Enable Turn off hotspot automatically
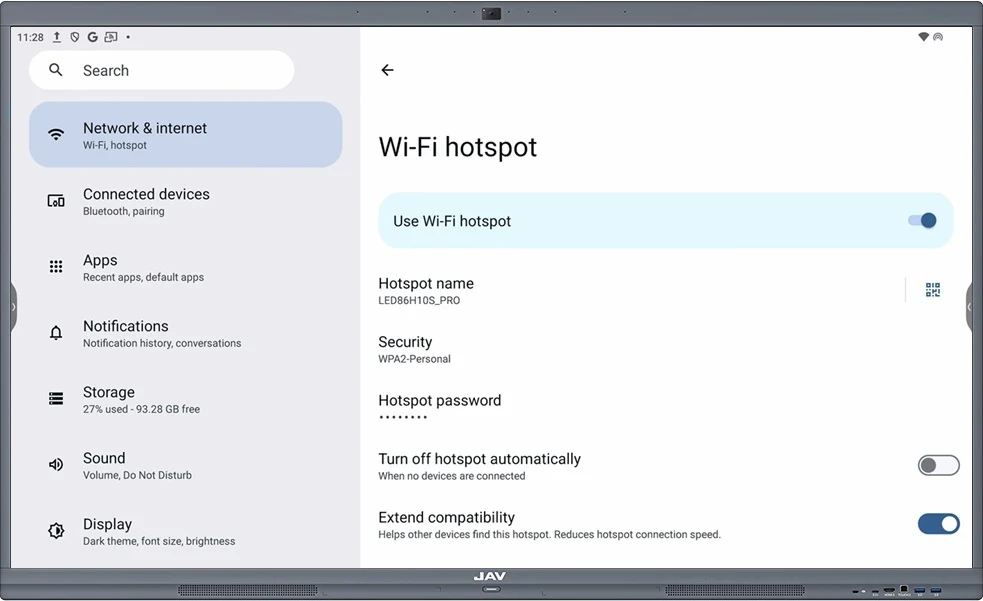This screenshot has height=601, width=983. pyautogui.click(x=938, y=465)
